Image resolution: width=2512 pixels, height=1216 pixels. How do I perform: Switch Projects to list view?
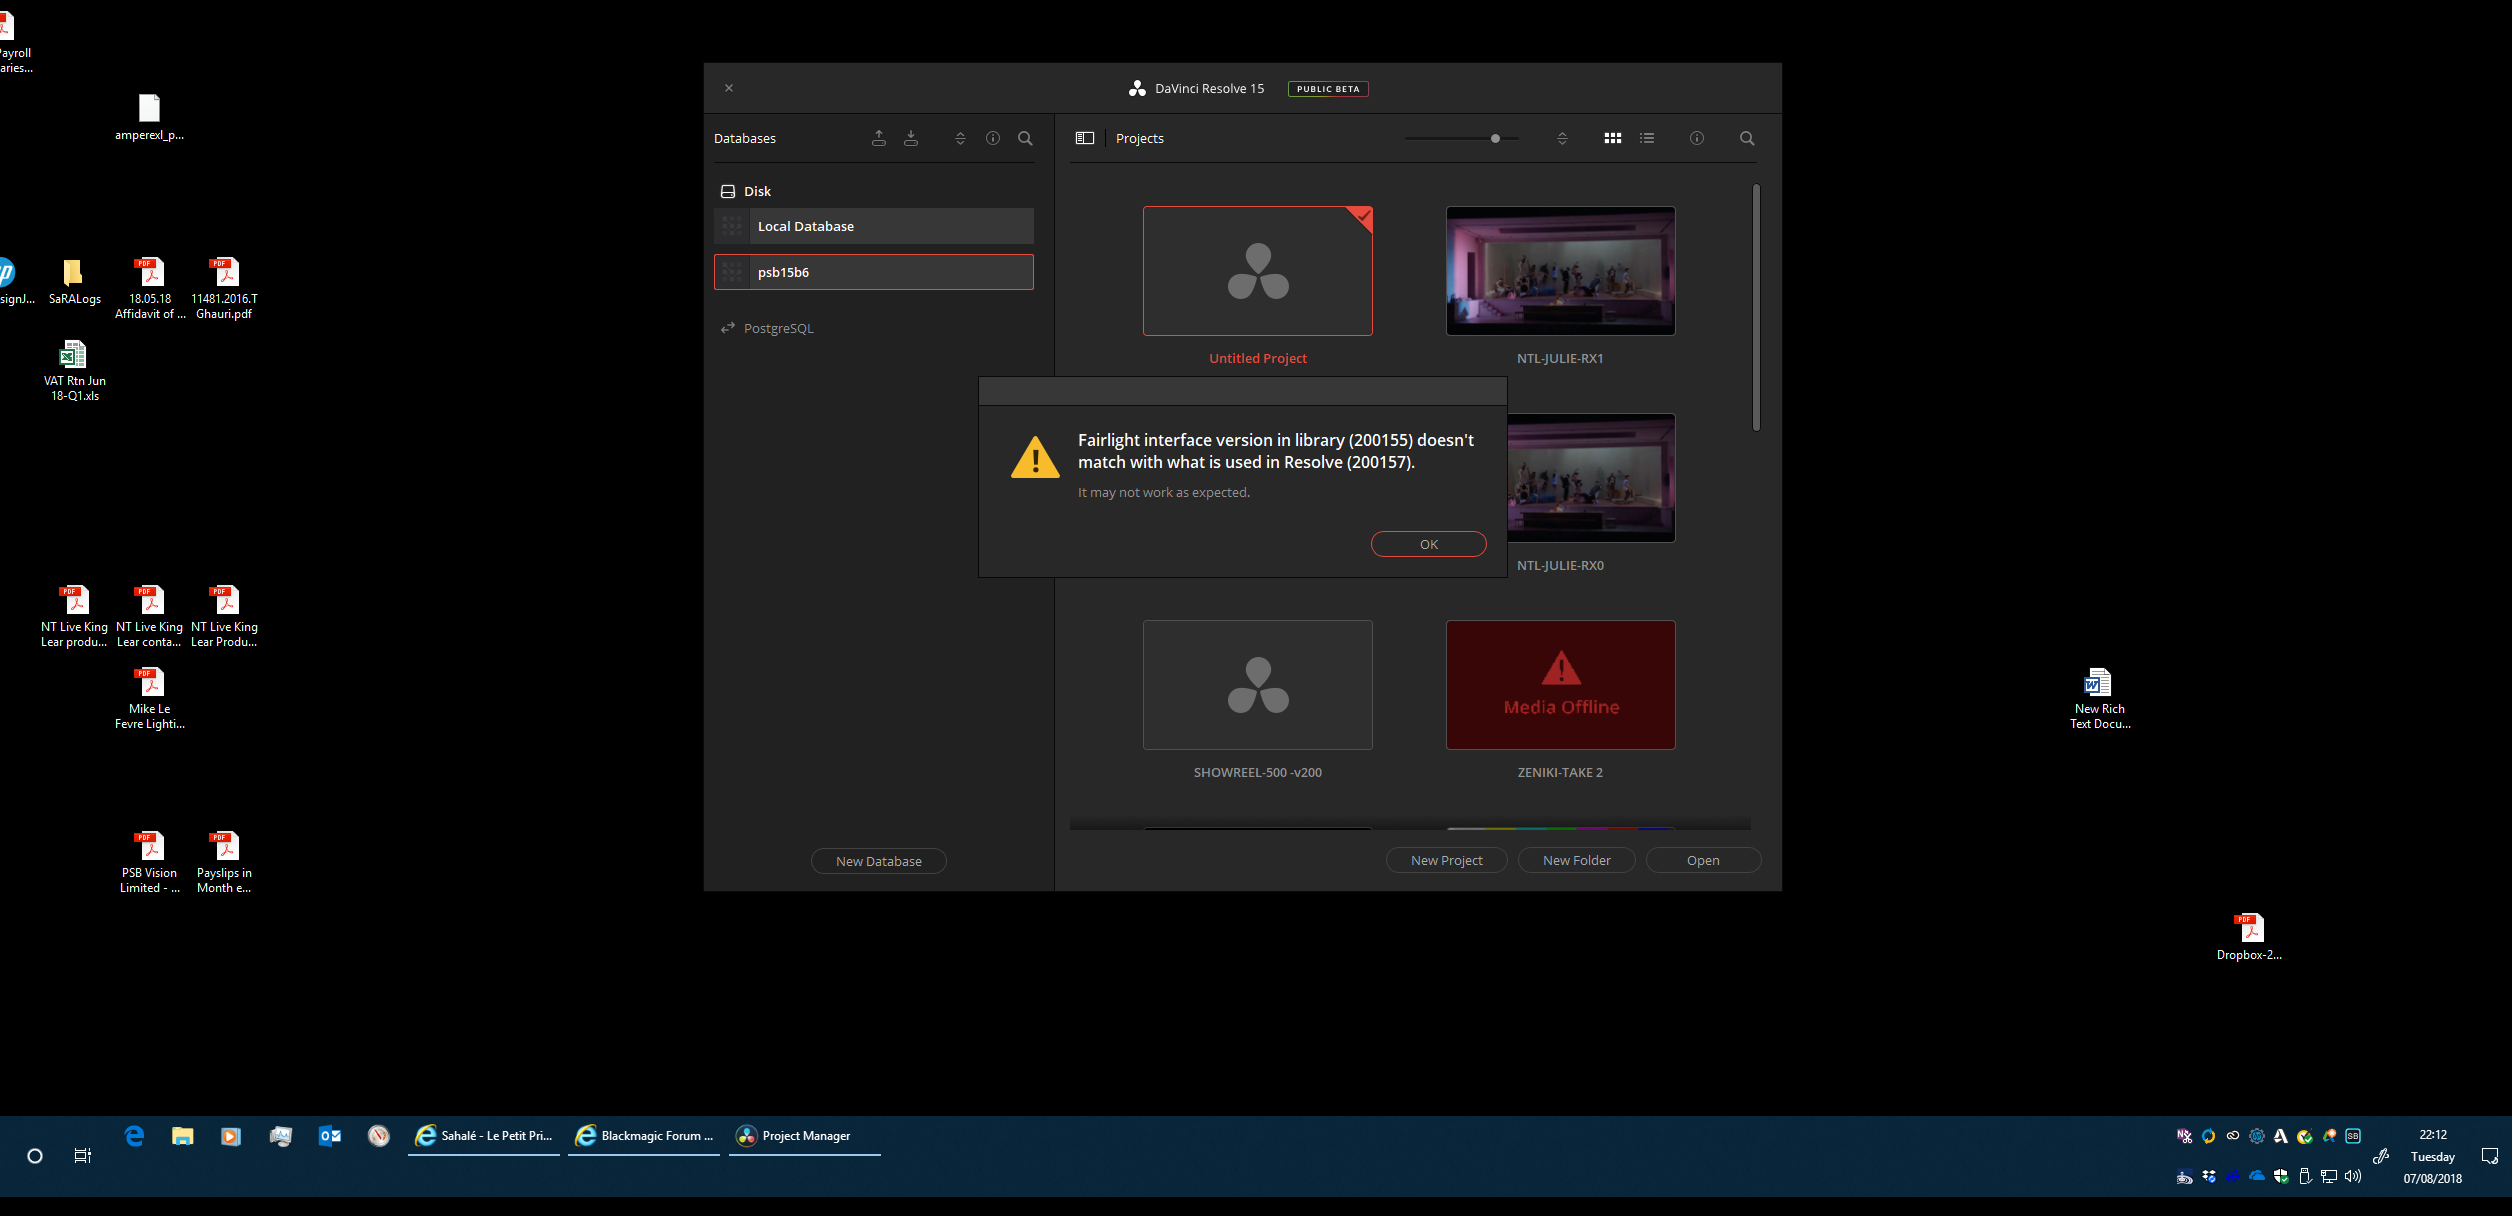point(1647,138)
